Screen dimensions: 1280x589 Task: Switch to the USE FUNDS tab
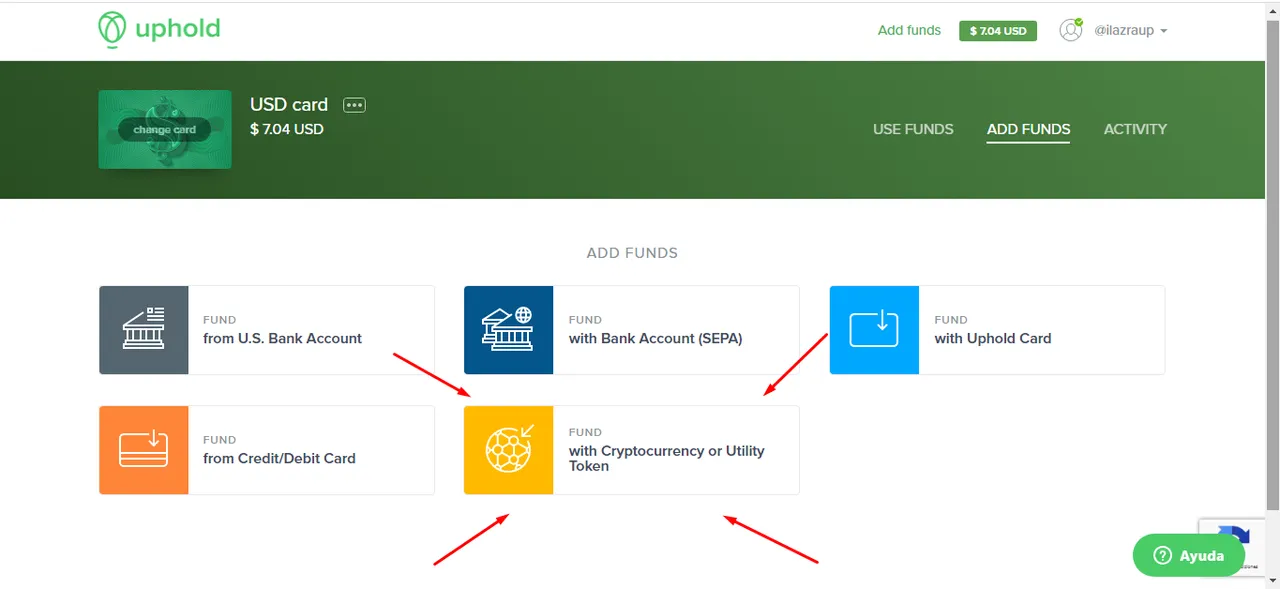pyautogui.click(x=913, y=129)
